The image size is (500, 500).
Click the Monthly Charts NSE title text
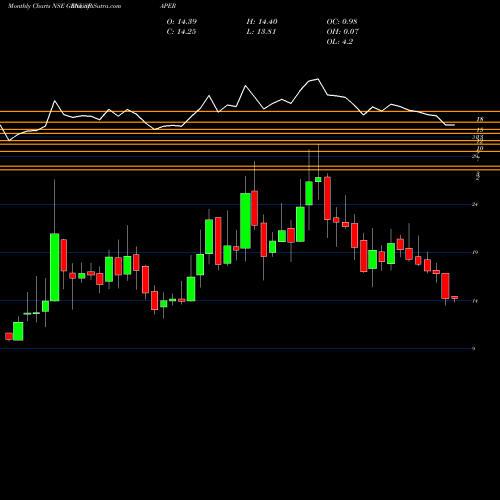(36, 6)
